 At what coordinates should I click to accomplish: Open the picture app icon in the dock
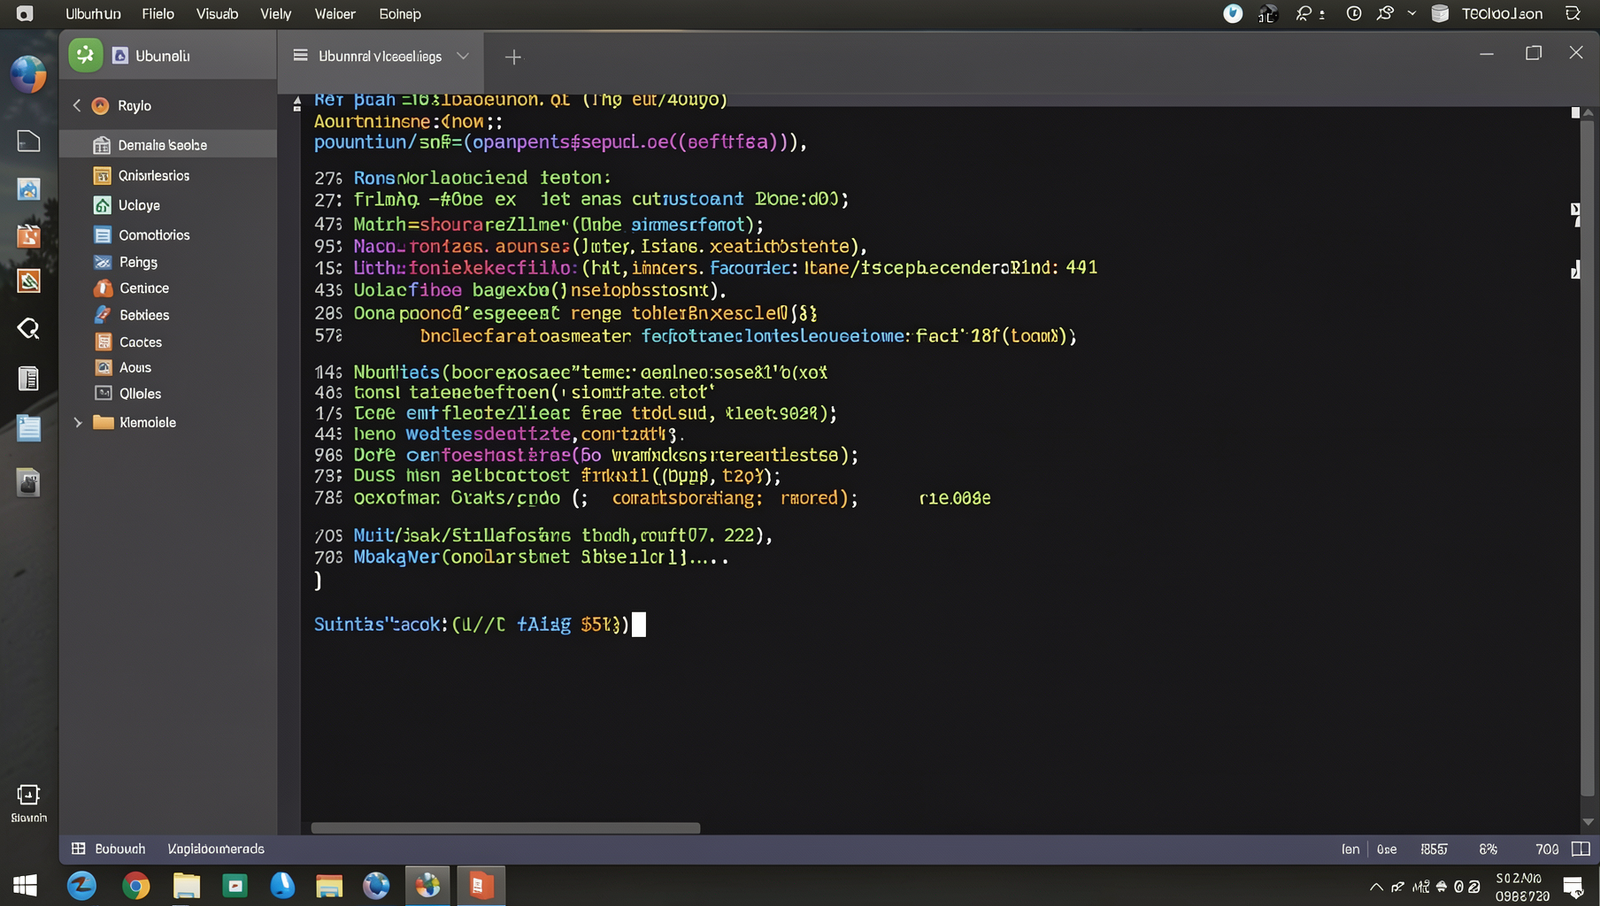point(28,188)
